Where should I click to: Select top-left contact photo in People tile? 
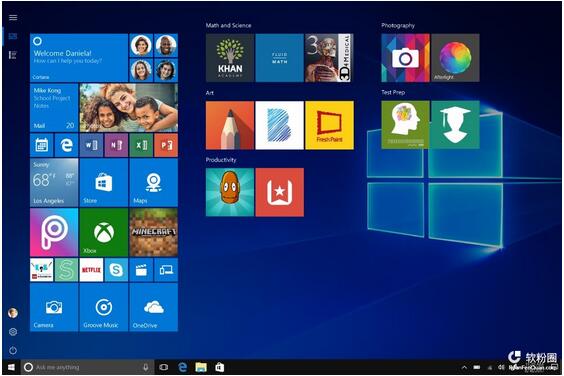point(141,45)
